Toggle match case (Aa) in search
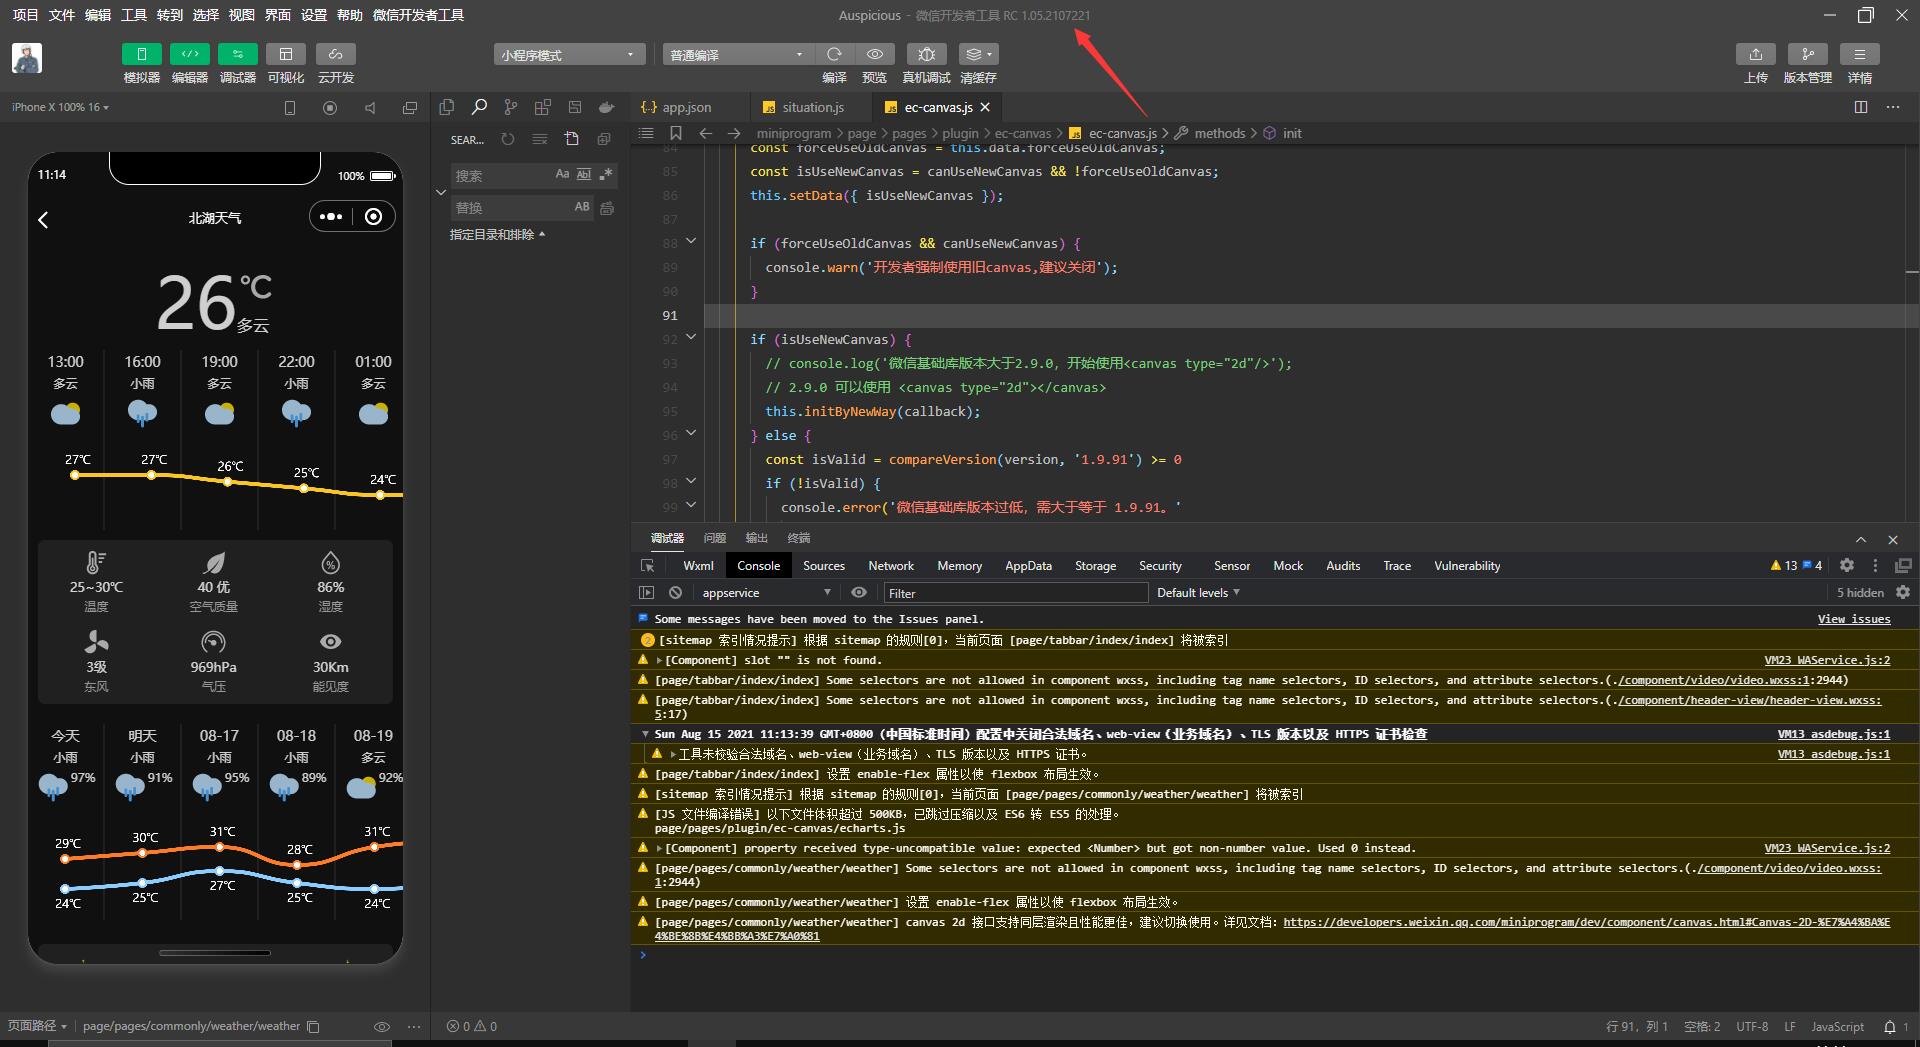The width and height of the screenshot is (1920, 1047). [x=562, y=174]
